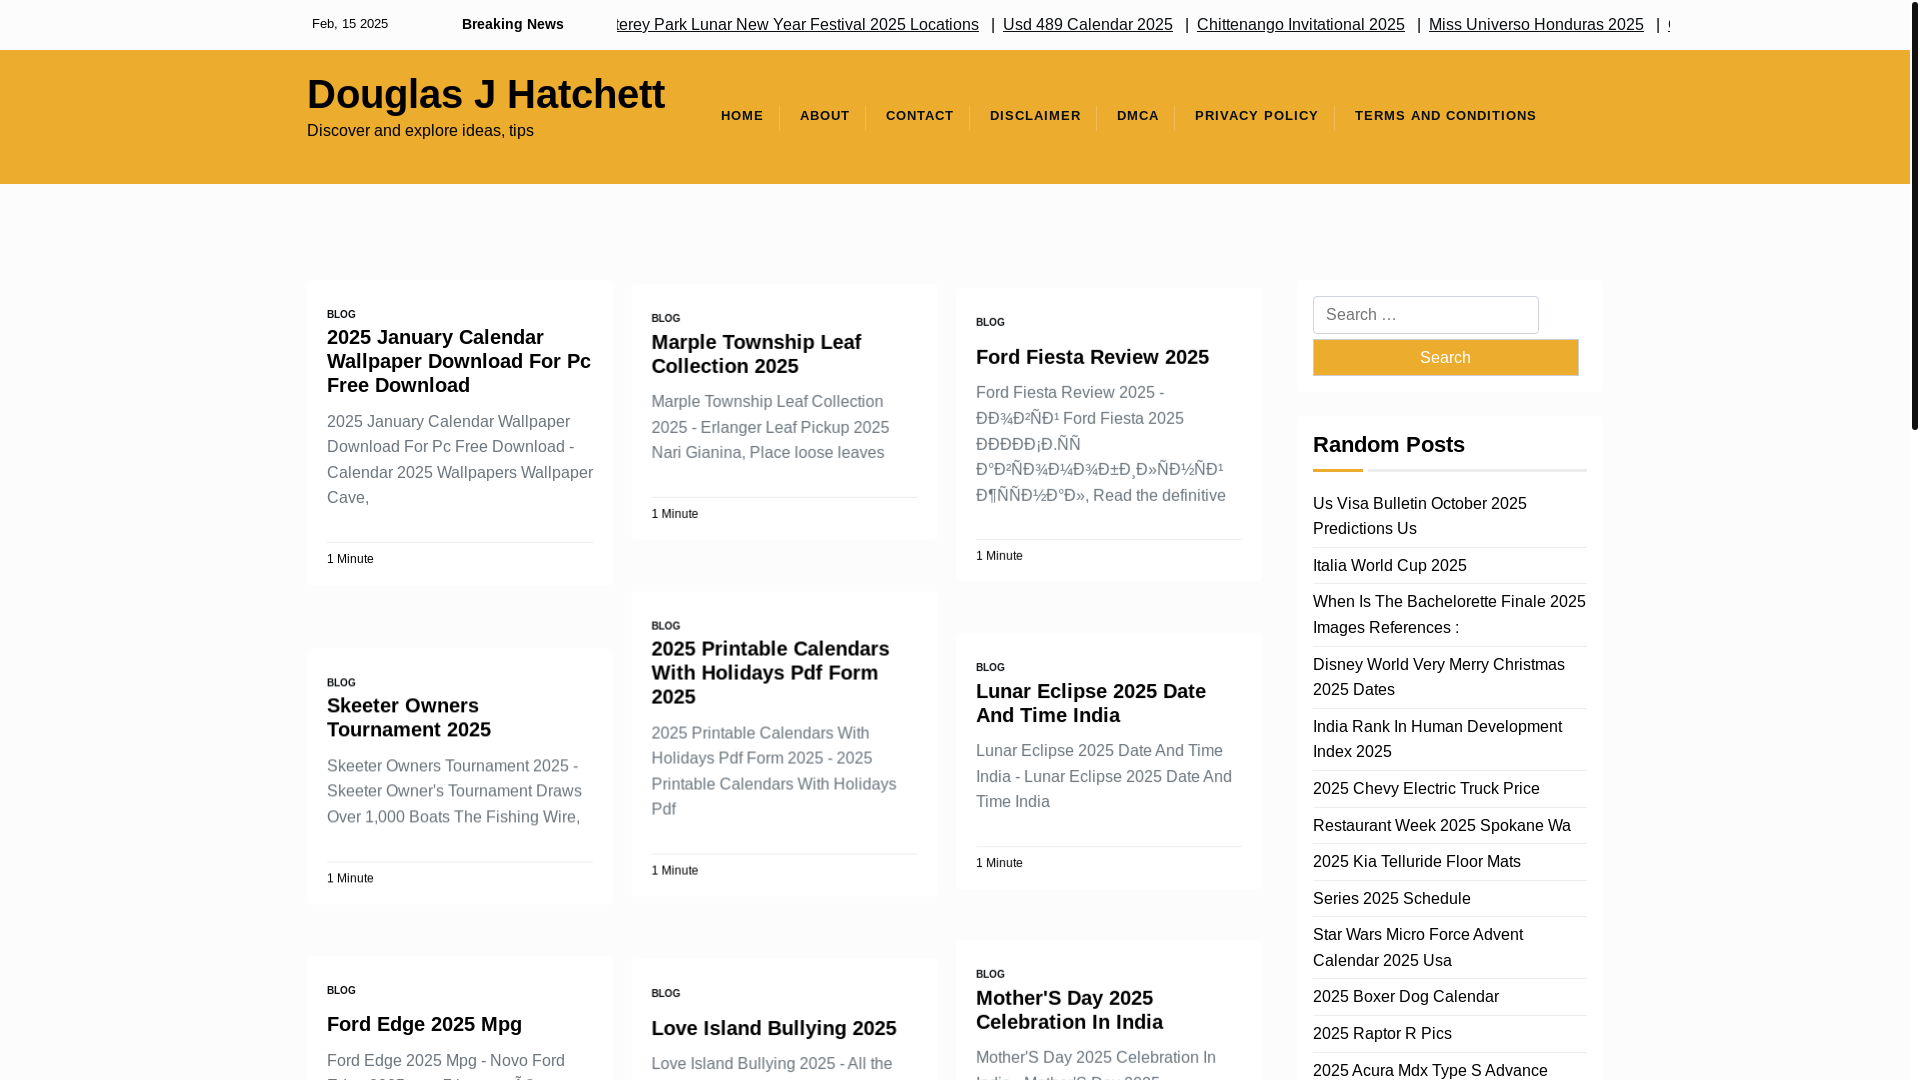Click the Search input field
1920x1080 pixels.
[1425, 315]
